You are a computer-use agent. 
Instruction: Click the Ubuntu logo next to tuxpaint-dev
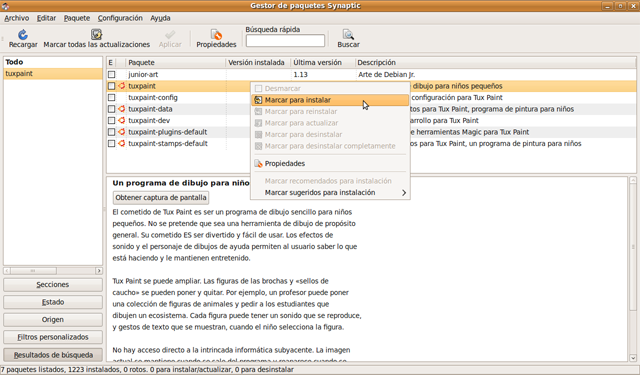(x=121, y=120)
